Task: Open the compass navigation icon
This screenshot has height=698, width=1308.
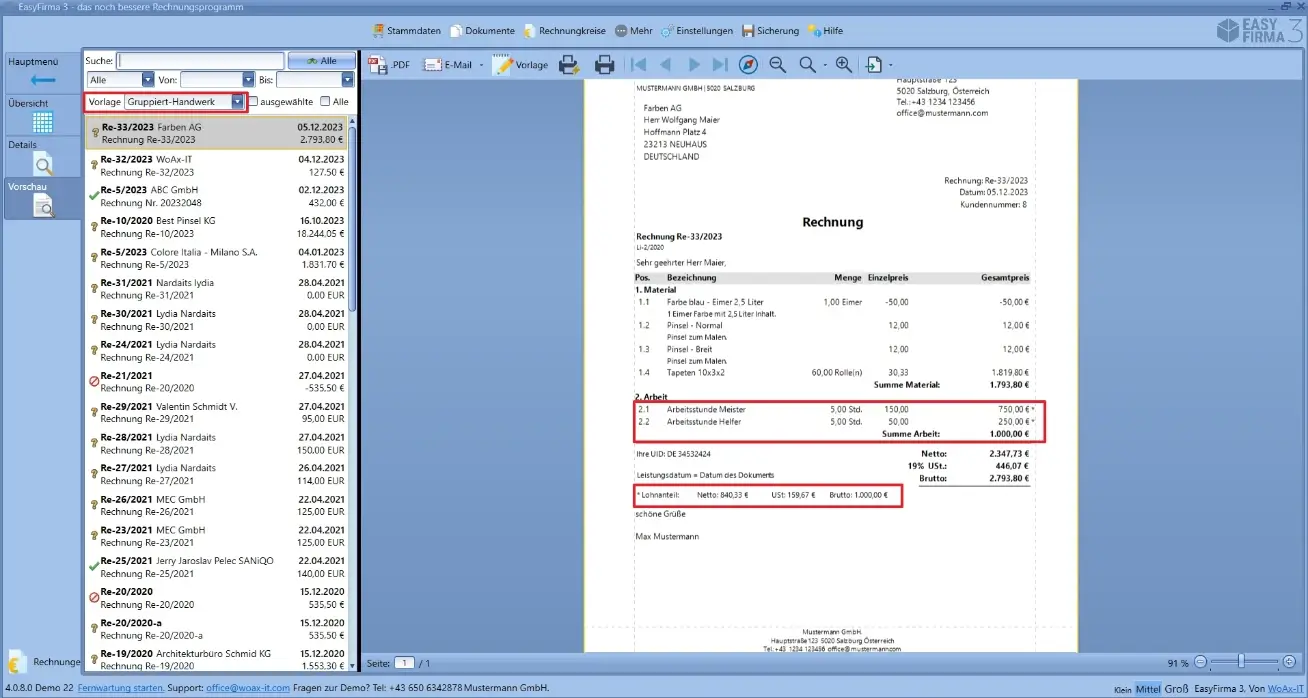Action: click(x=748, y=65)
